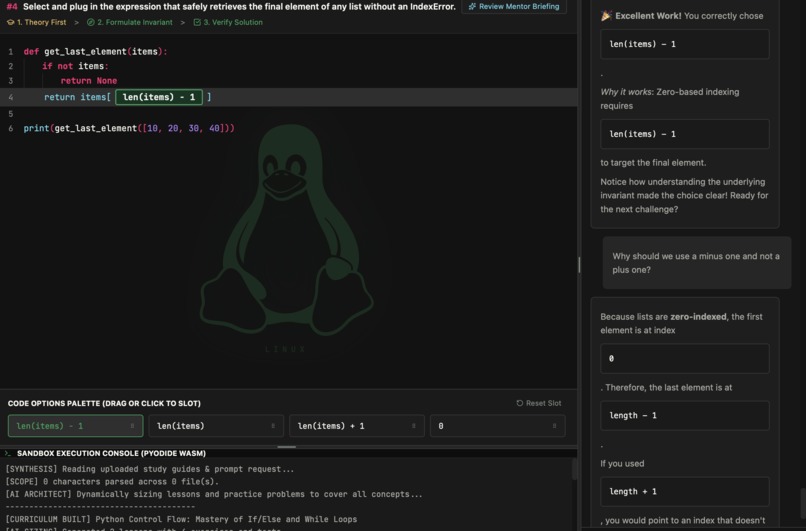
Task: Click the horizontal splitter handle above the console
Action: point(286,447)
